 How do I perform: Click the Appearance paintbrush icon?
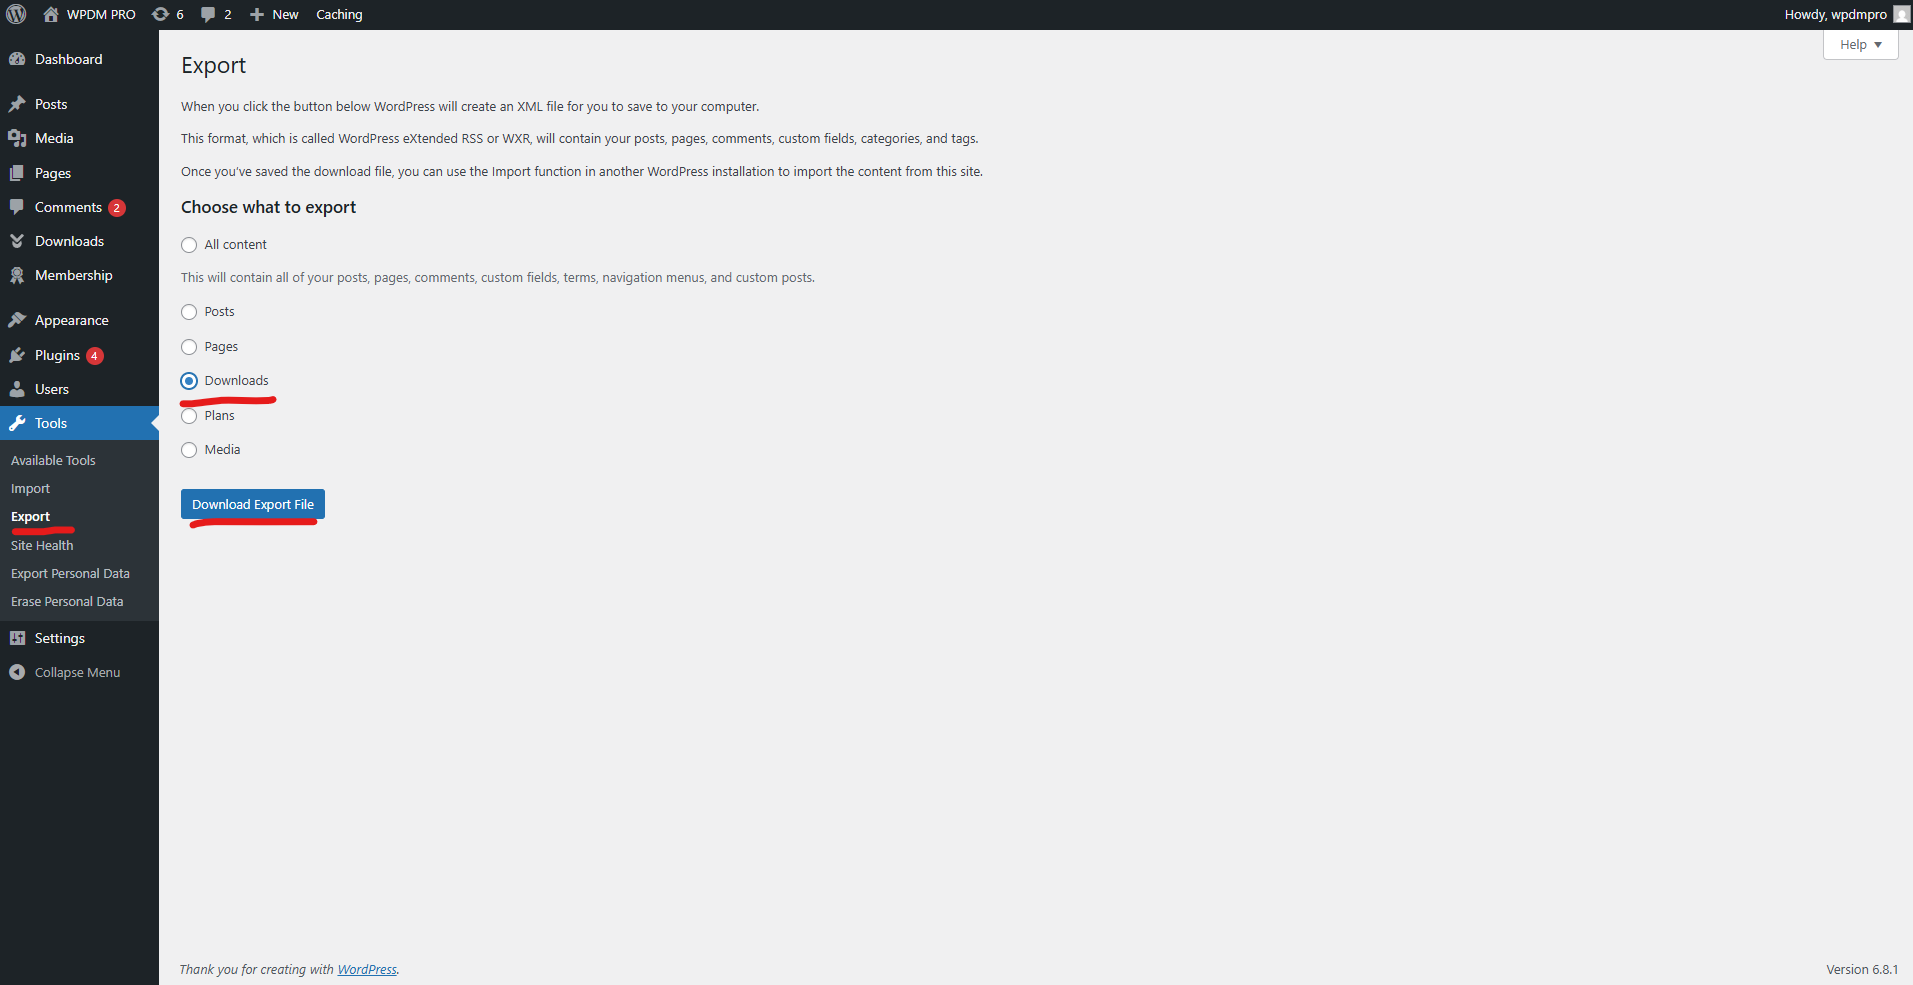point(17,320)
